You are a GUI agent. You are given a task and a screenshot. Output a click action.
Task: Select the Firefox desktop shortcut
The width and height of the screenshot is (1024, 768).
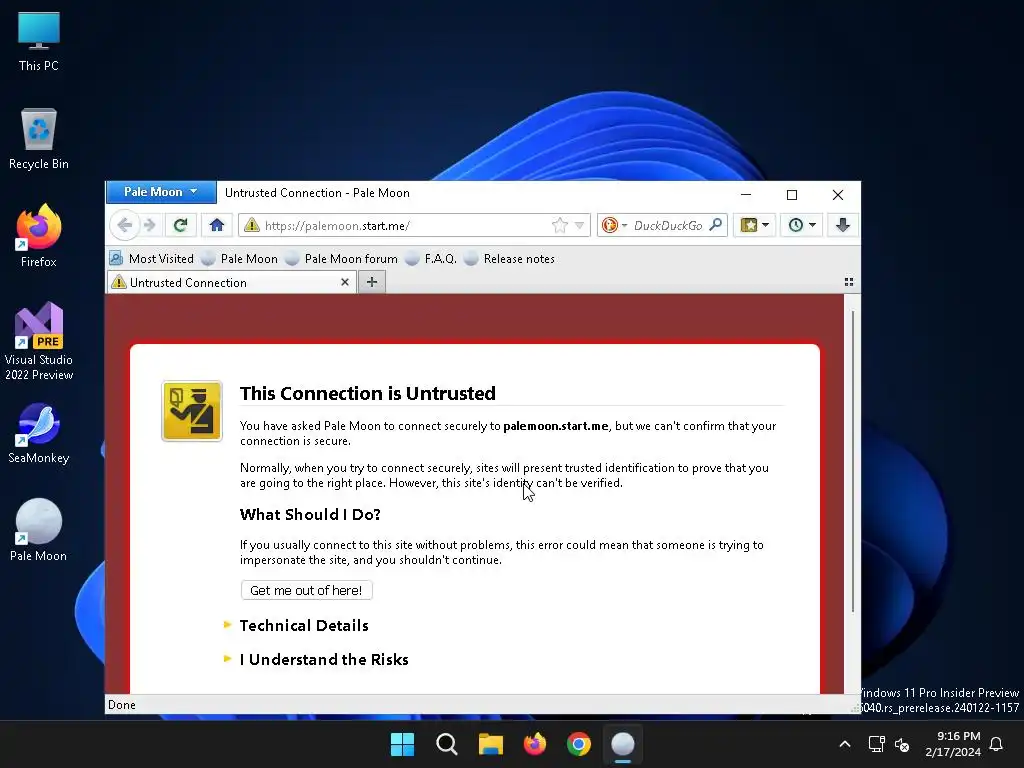[39, 236]
